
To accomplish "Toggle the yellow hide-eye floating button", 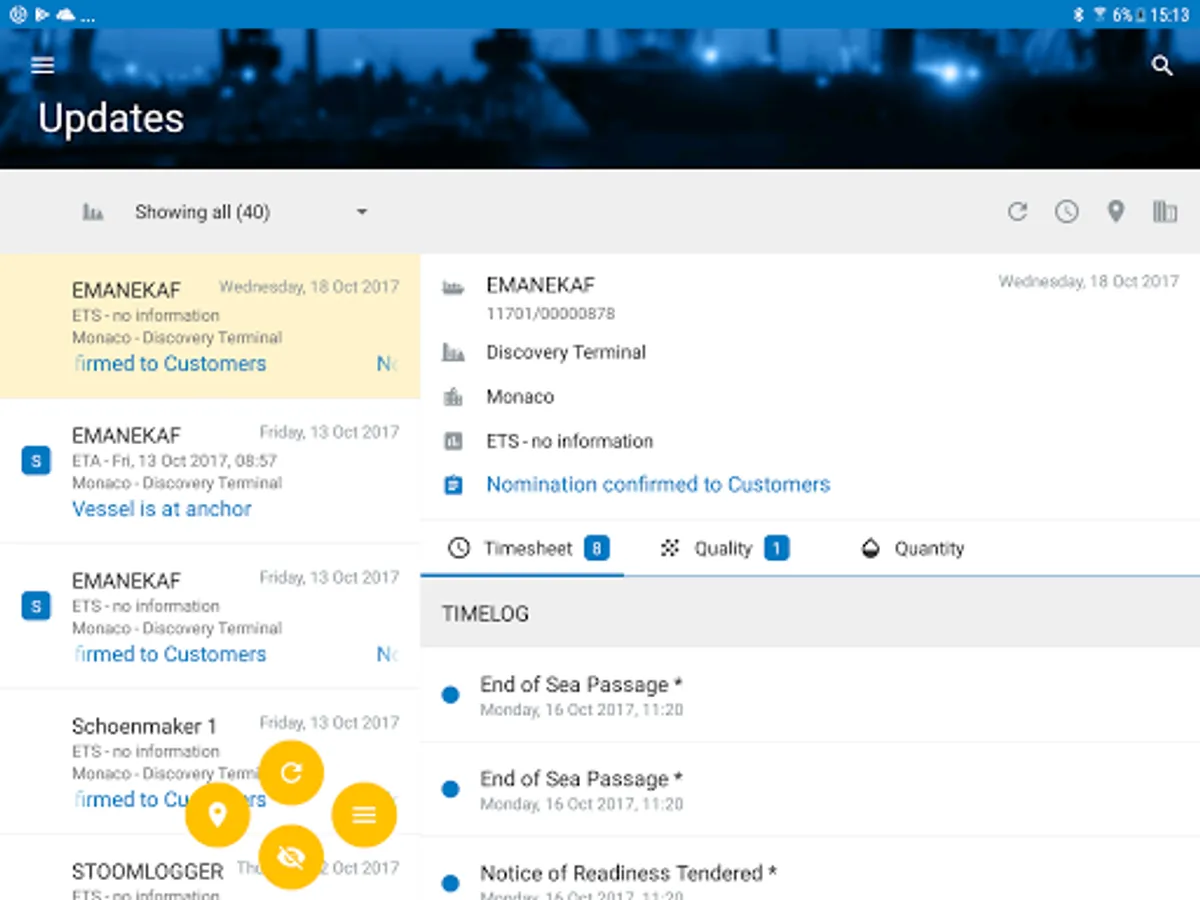I will pos(291,857).
